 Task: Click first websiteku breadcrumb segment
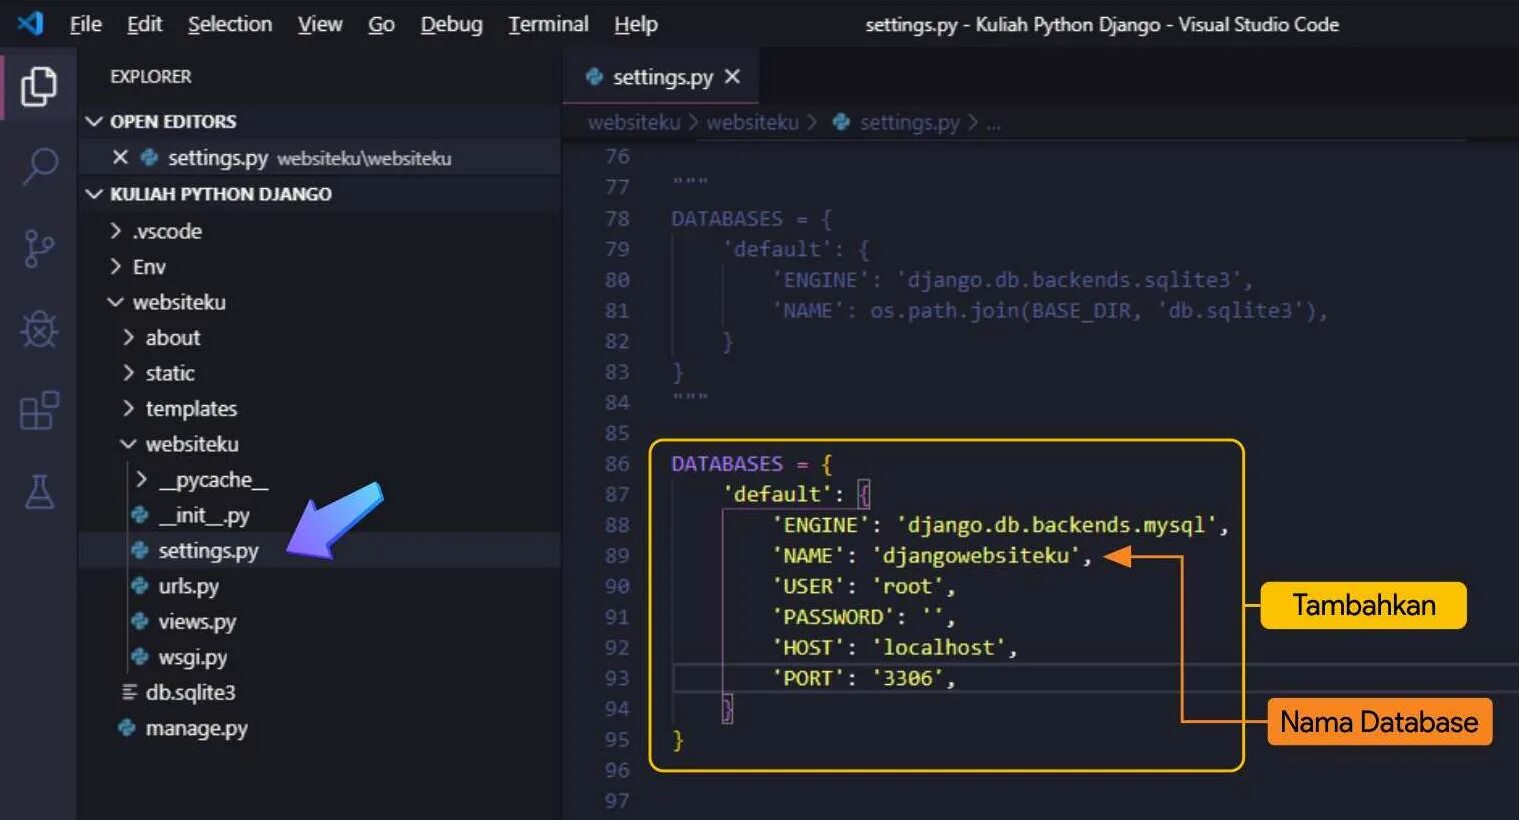[x=633, y=122]
